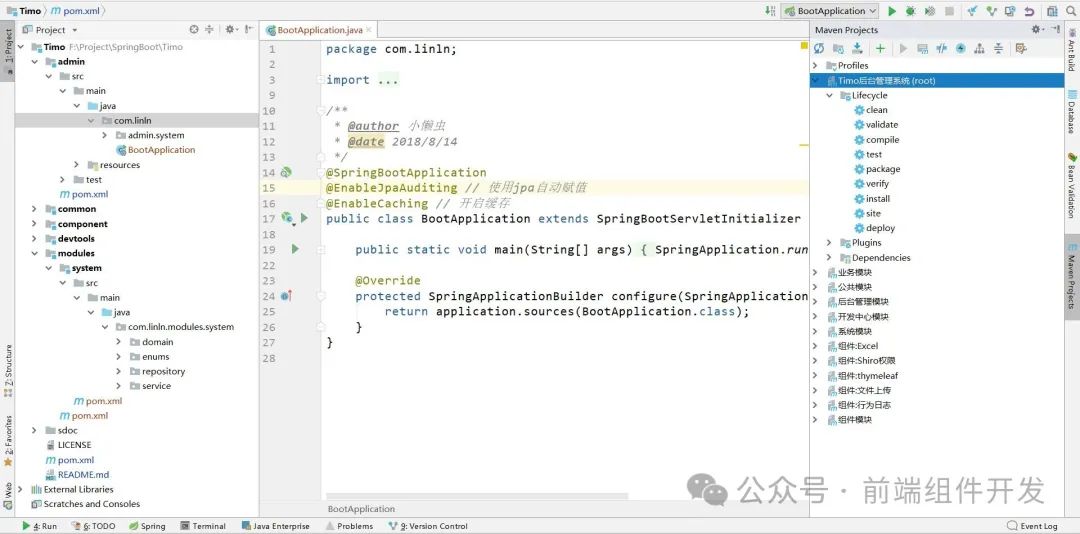Expand the devtools module folder
1080x534 pixels.
coord(34,238)
